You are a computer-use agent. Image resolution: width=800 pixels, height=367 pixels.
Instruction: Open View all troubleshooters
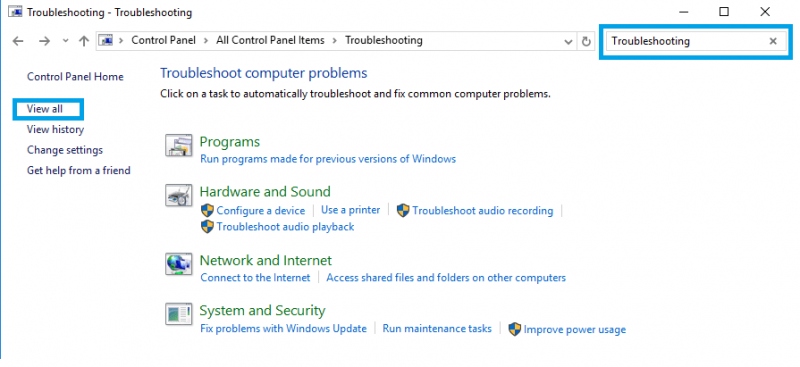coord(45,109)
